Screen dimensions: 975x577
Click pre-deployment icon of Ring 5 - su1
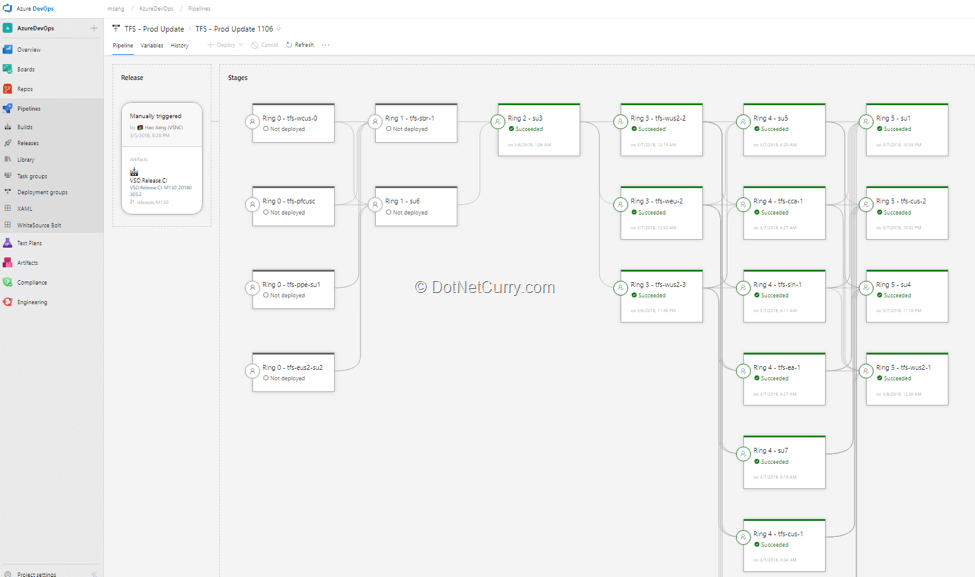(x=866, y=122)
